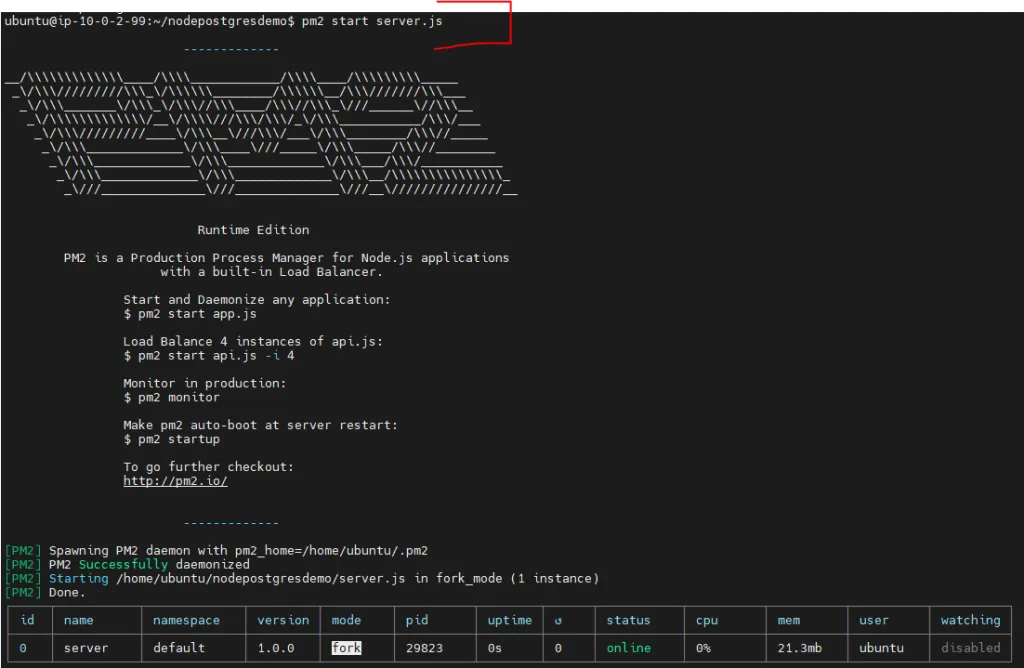This screenshot has height=668, width=1024.
Task: Click 'Load Balance 4 instances of api.js:' text
Action: click(x=253, y=342)
